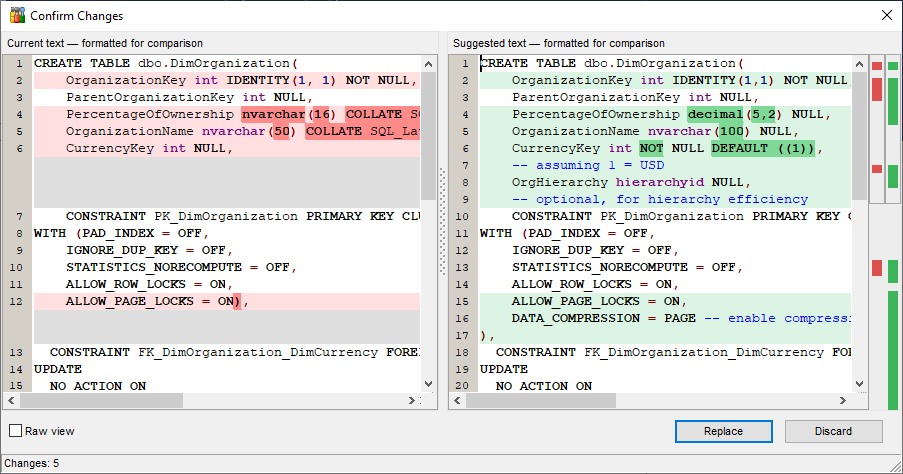This screenshot has width=903, height=474.
Task: Click 'STATISTICS_NORECOMPUTE = OFF' in Current text pane
Action: click(177, 267)
